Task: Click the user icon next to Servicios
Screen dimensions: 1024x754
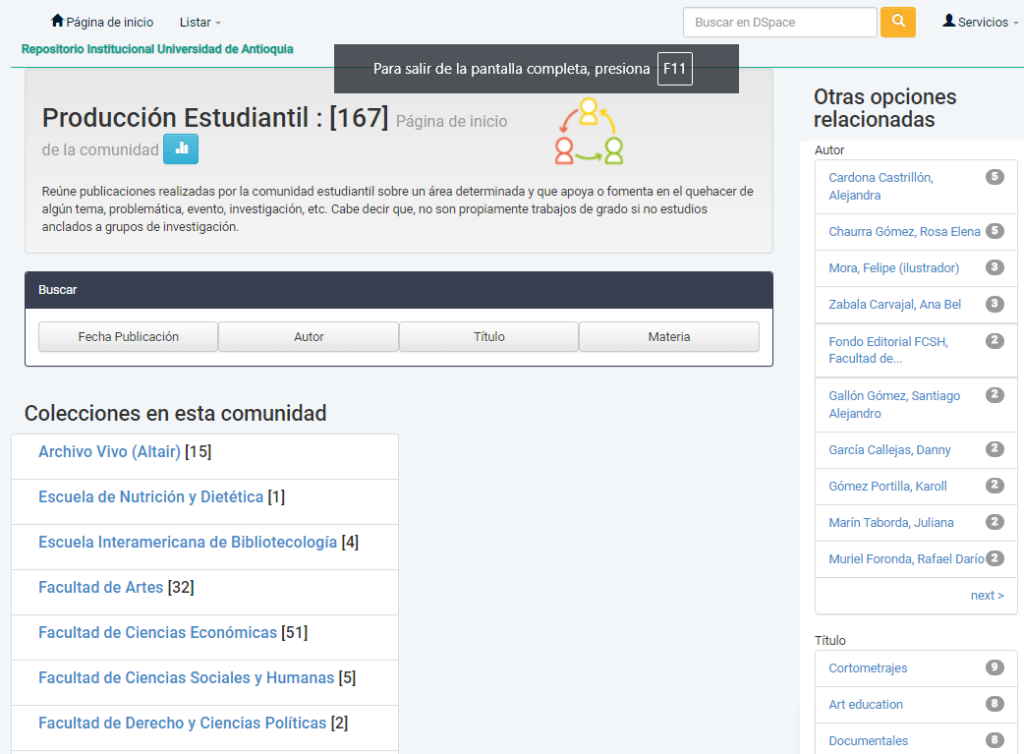Action: click(948, 21)
